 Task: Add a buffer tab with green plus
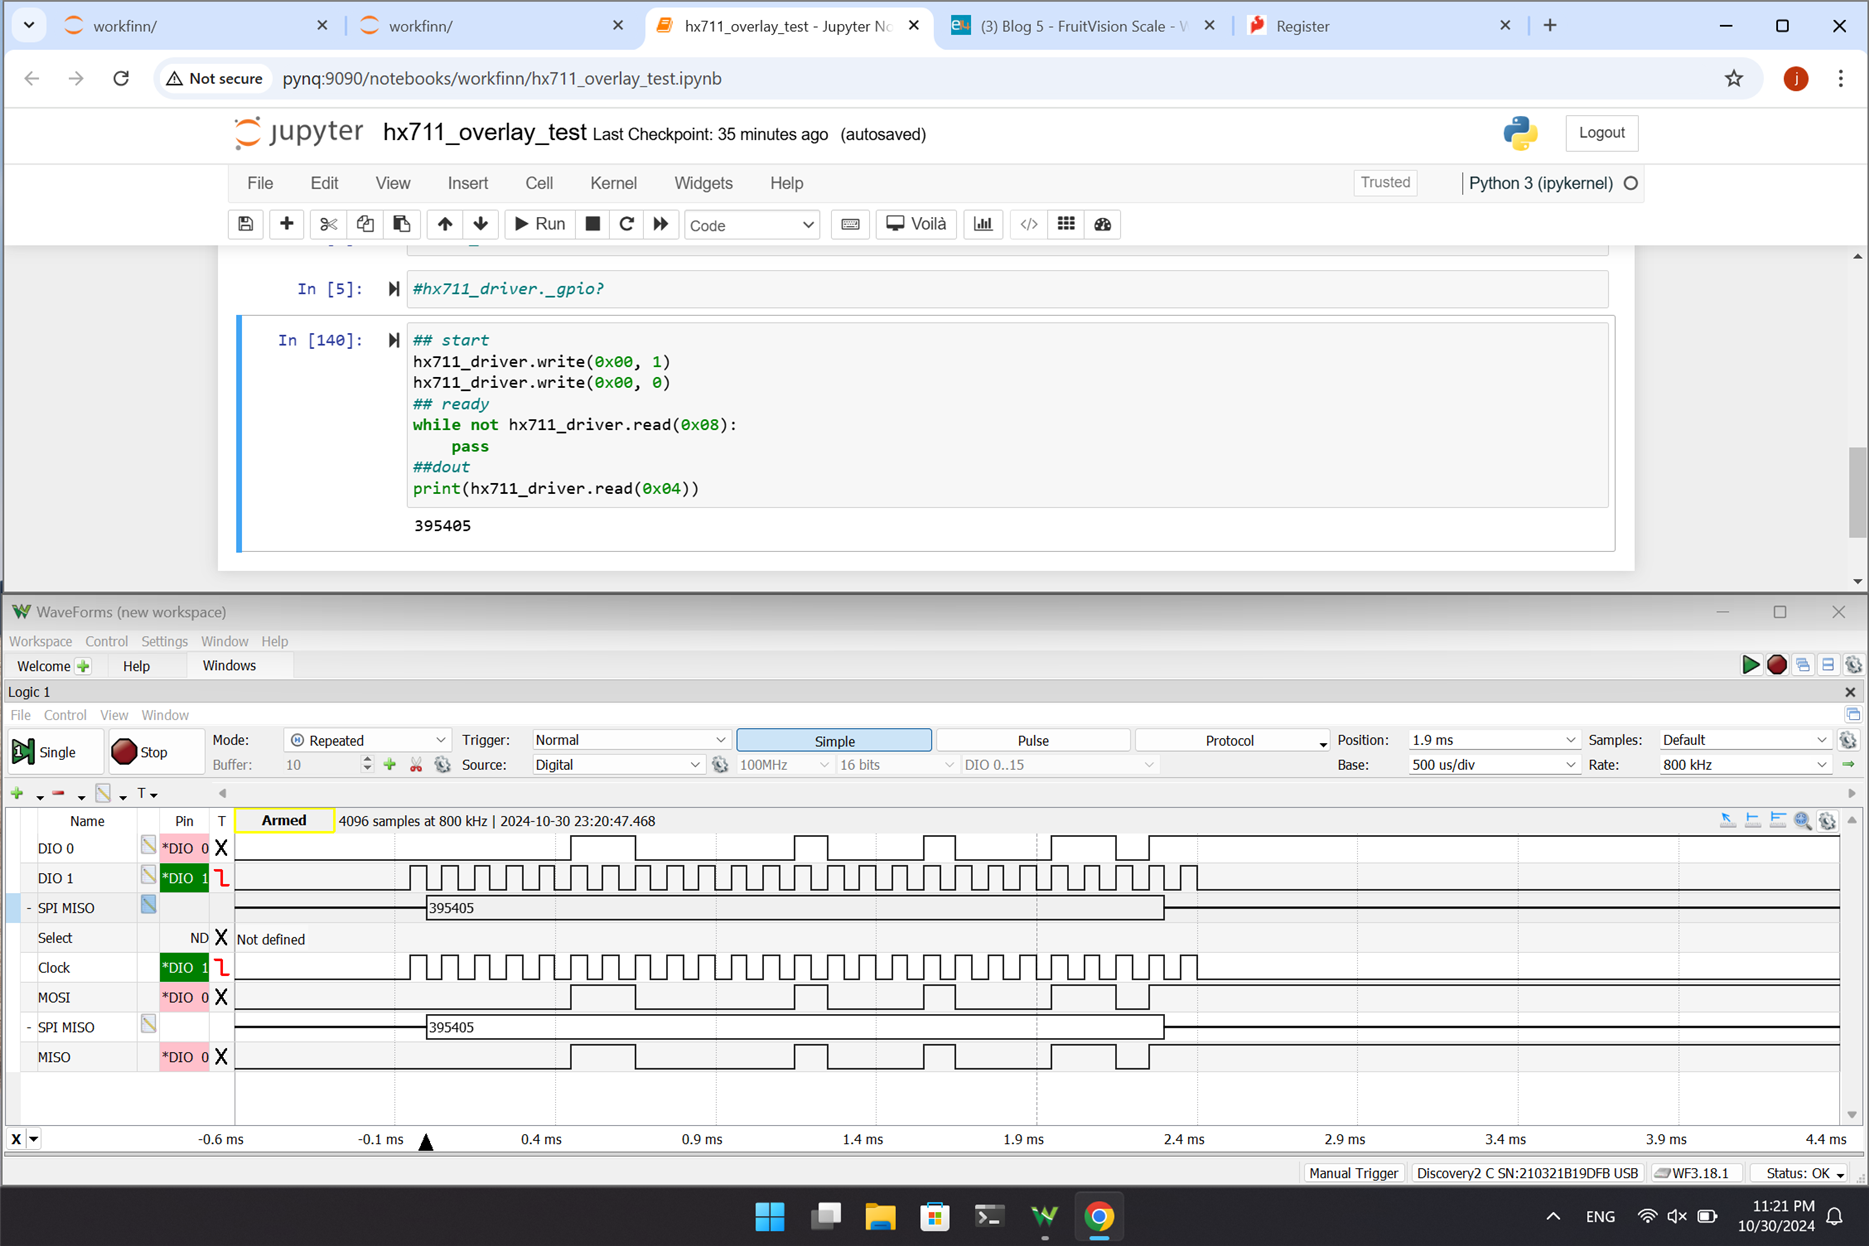(390, 765)
